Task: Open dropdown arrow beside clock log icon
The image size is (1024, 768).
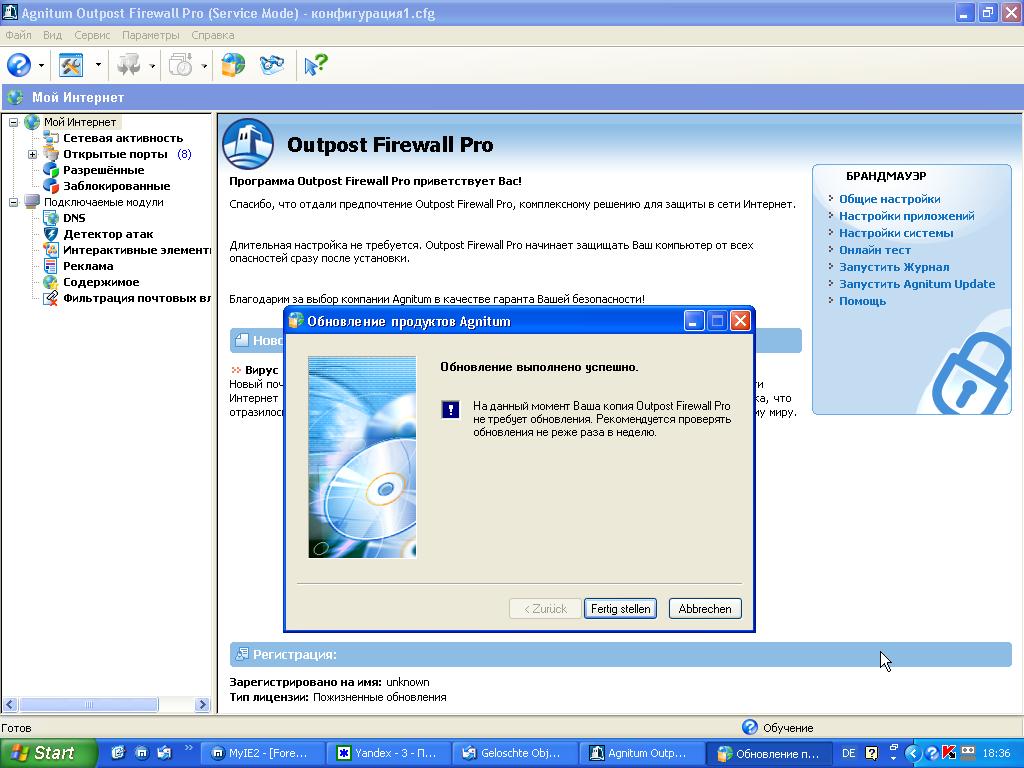Action: pyautogui.click(x=204, y=65)
